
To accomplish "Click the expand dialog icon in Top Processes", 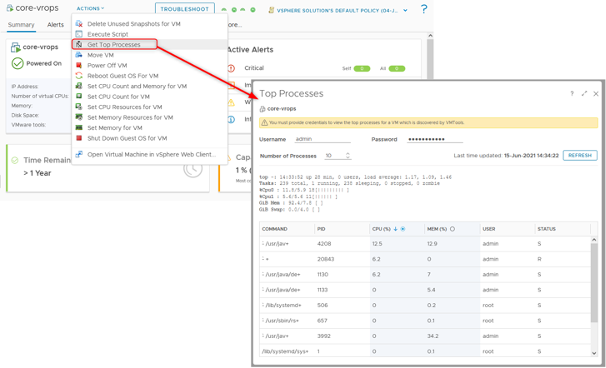I will [x=584, y=94].
